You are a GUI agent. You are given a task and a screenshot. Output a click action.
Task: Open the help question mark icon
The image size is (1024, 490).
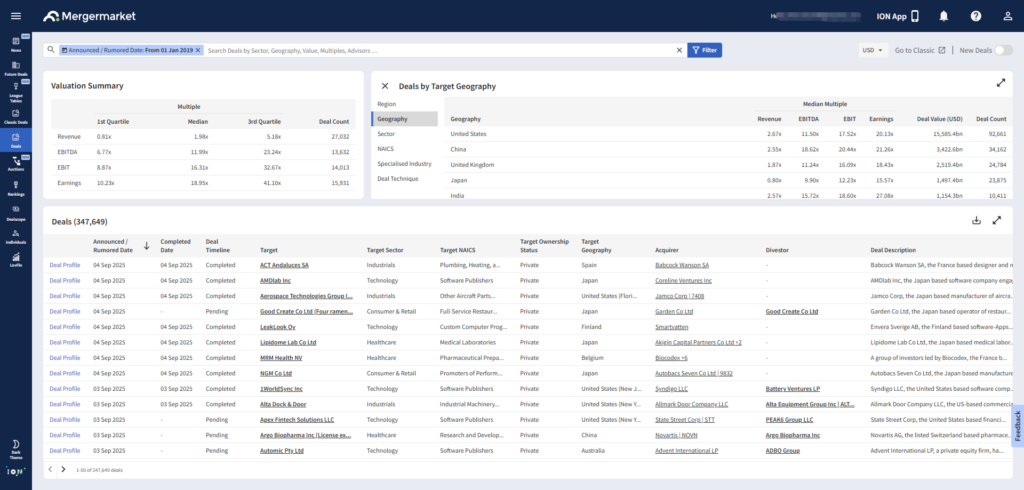point(975,16)
